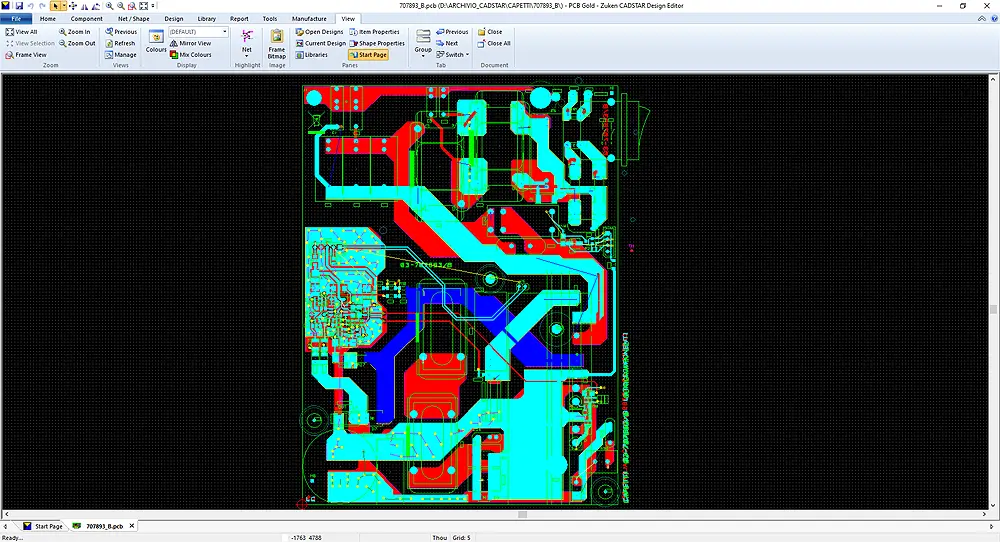The width and height of the screenshot is (1000, 542).
Task: Switch to the Tools ribbon tab
Action: coord(270,18)
